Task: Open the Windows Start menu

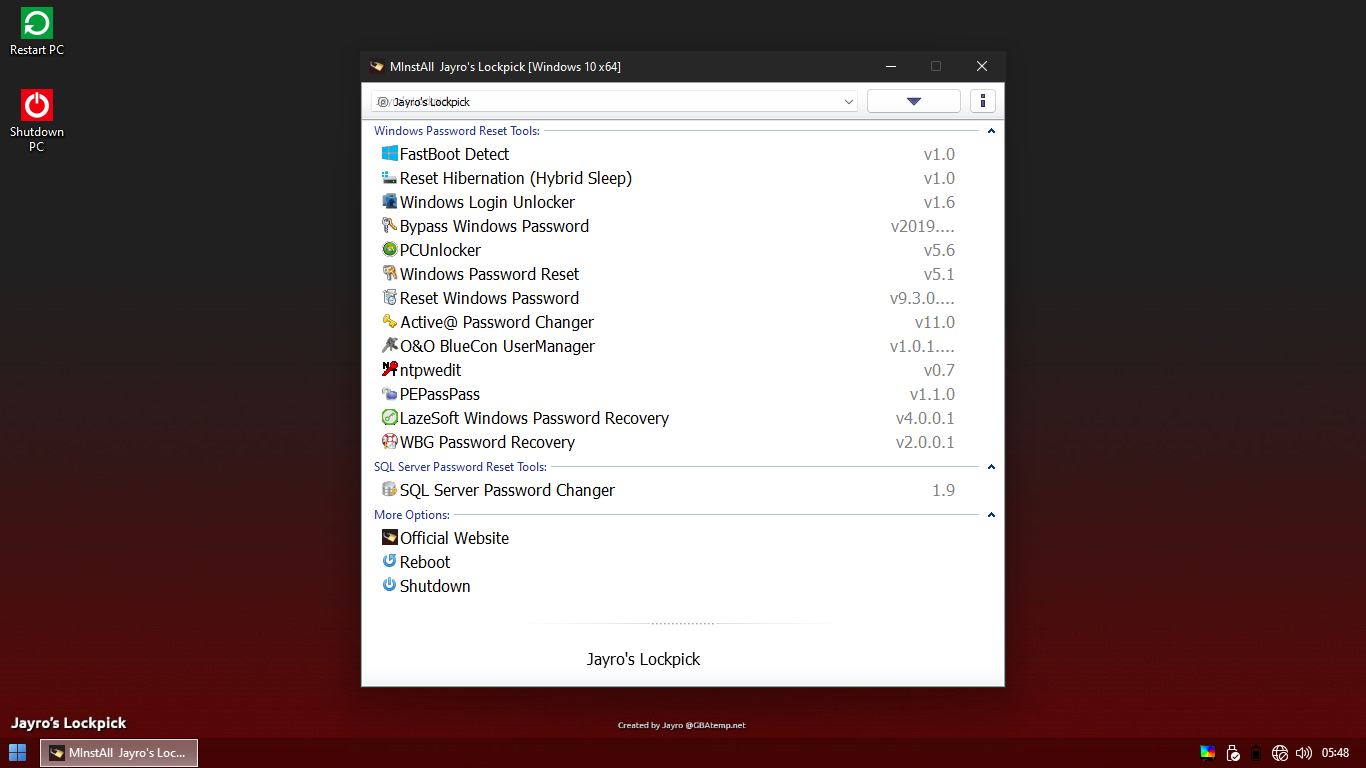Action: point(18,752)
